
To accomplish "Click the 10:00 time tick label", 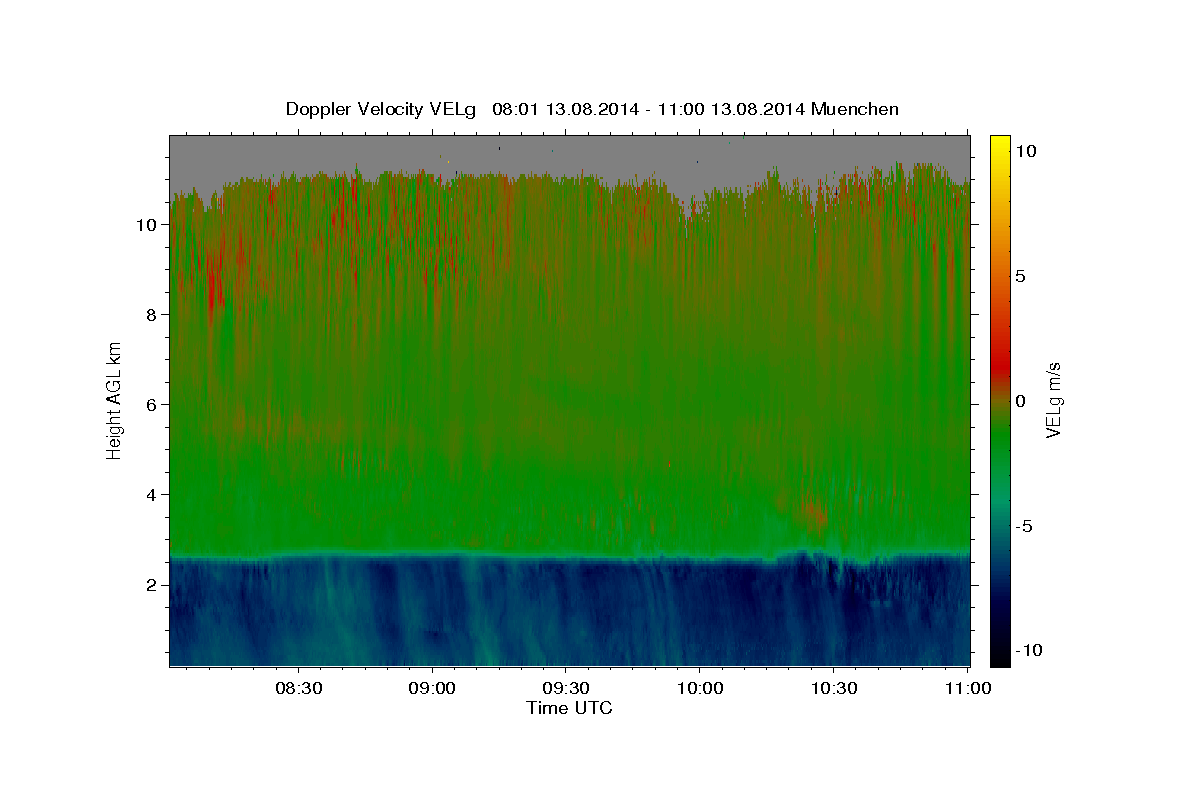I will pos(699,688).
